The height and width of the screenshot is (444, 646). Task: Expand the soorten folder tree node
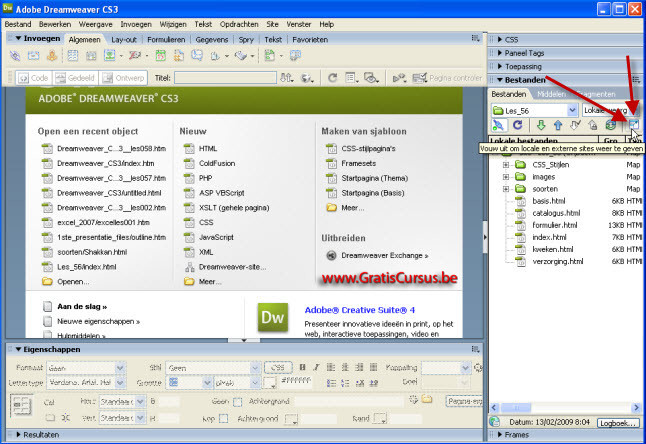tap(506, 189)
